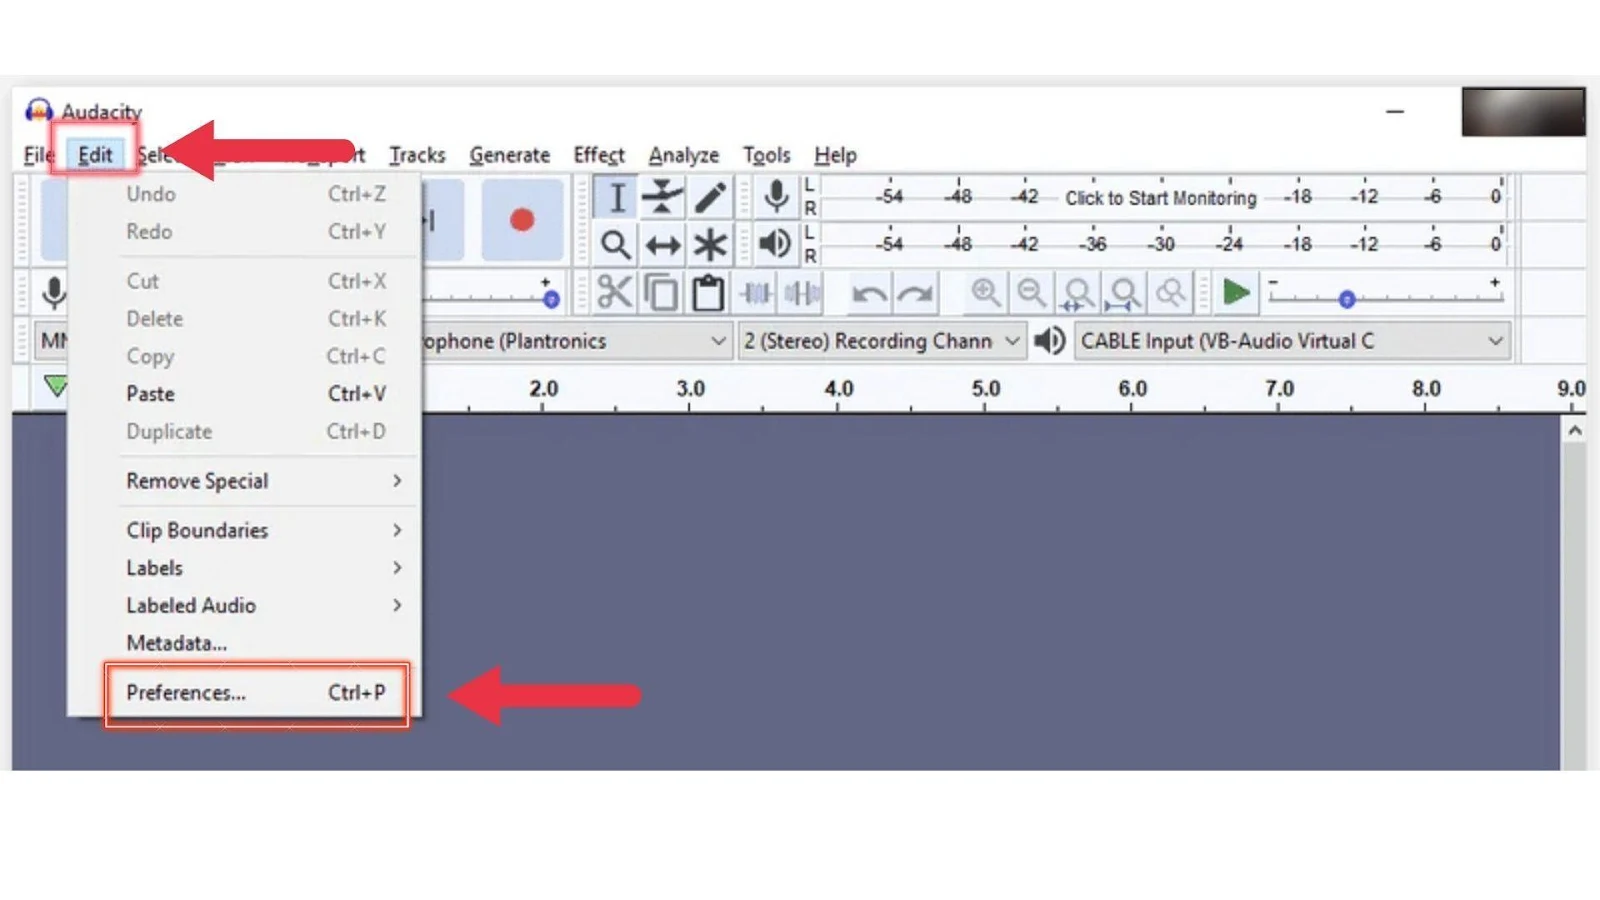Click the Record button

[522, 220]
